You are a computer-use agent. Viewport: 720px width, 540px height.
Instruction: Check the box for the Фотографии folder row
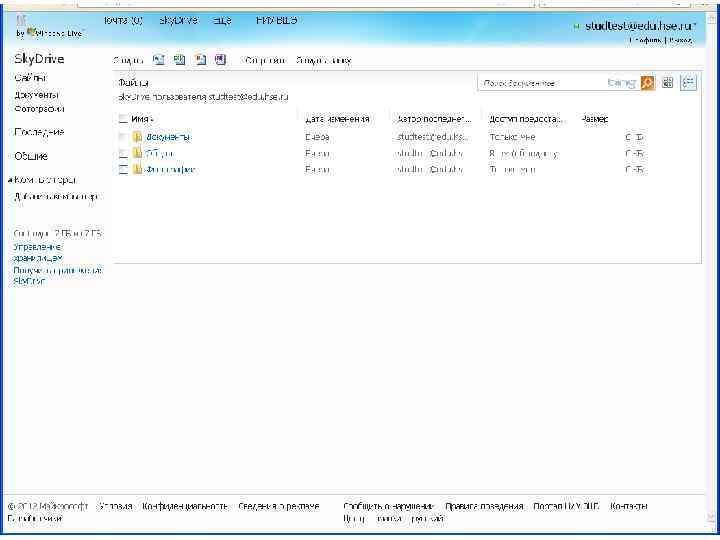tap(123, 170)
